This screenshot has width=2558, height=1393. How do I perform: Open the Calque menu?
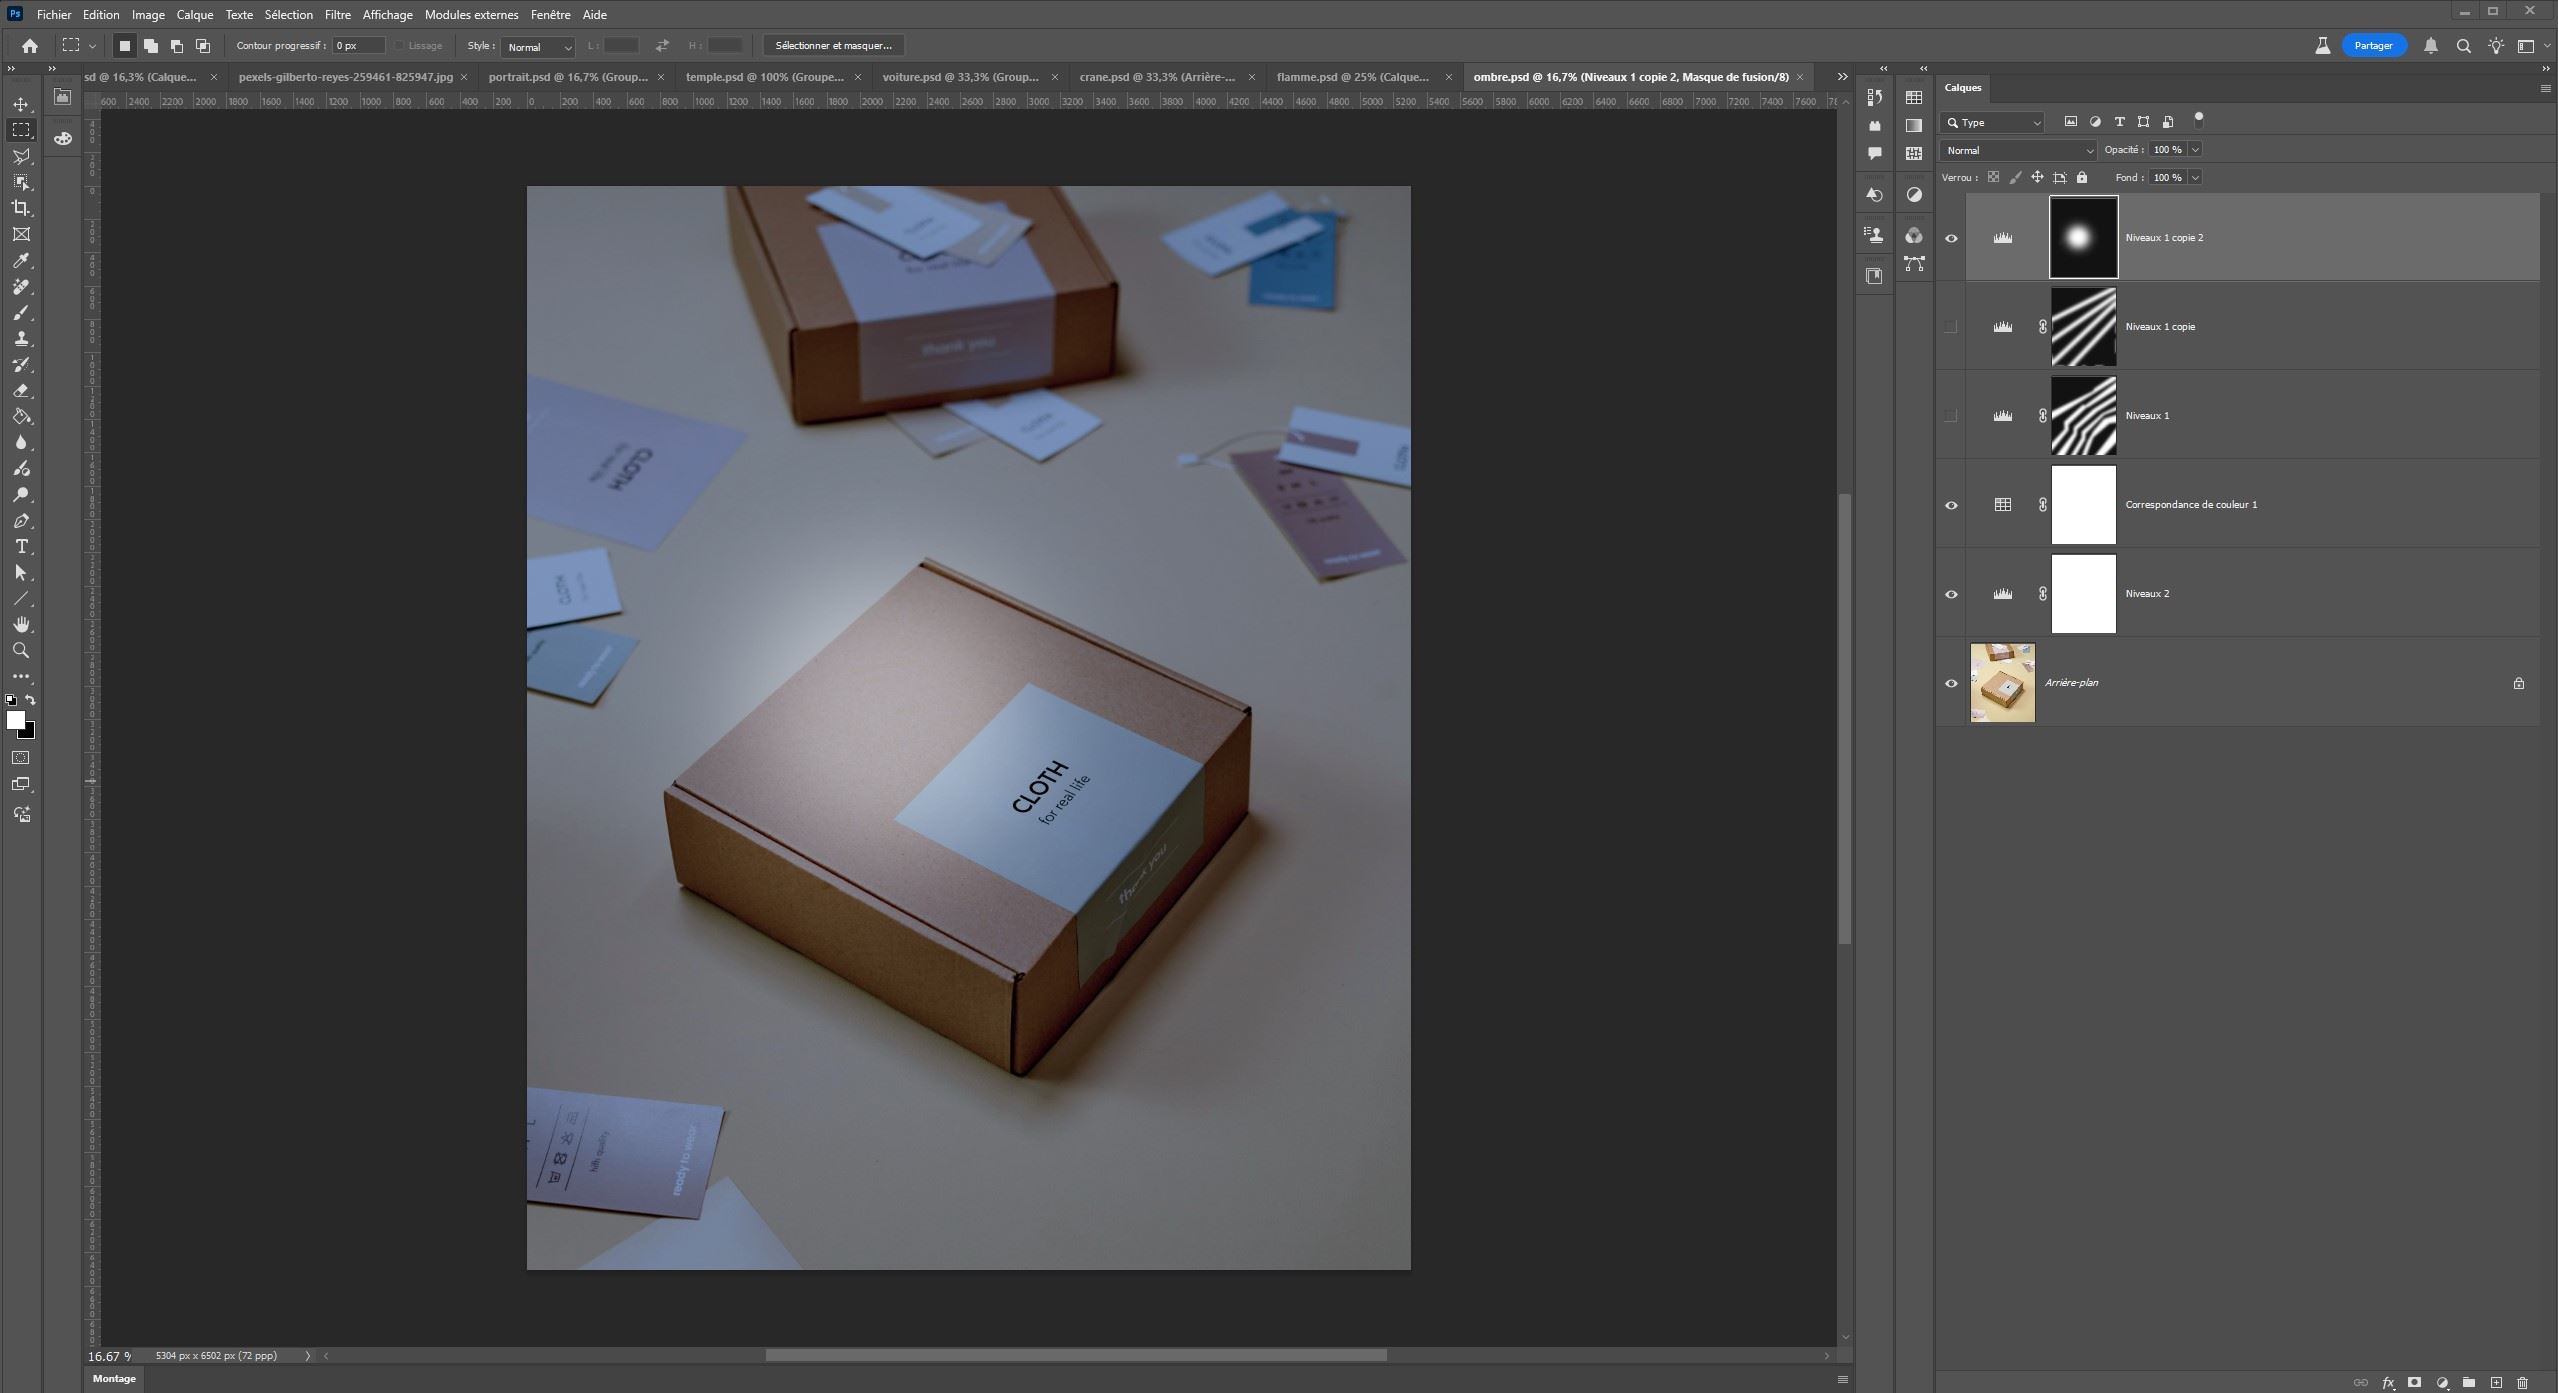point(195,14)
